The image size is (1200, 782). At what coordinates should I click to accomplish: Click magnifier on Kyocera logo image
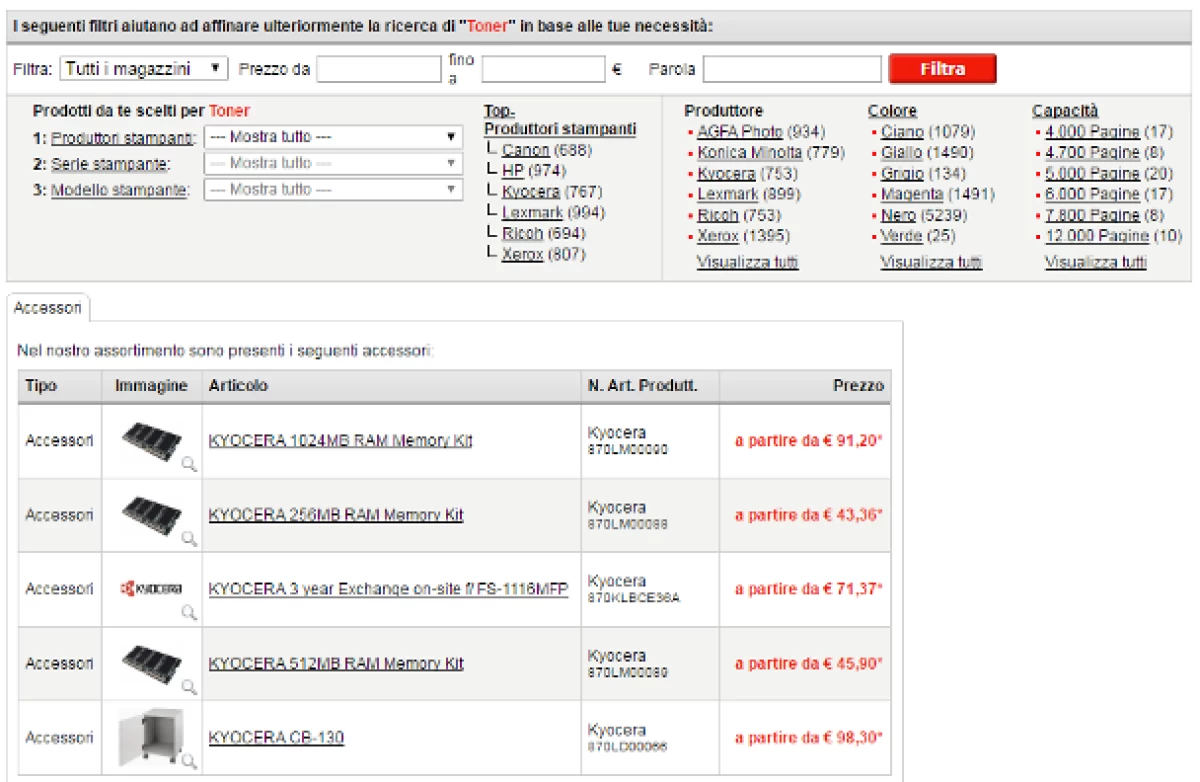pyautogui.click(x=188, y=613)
